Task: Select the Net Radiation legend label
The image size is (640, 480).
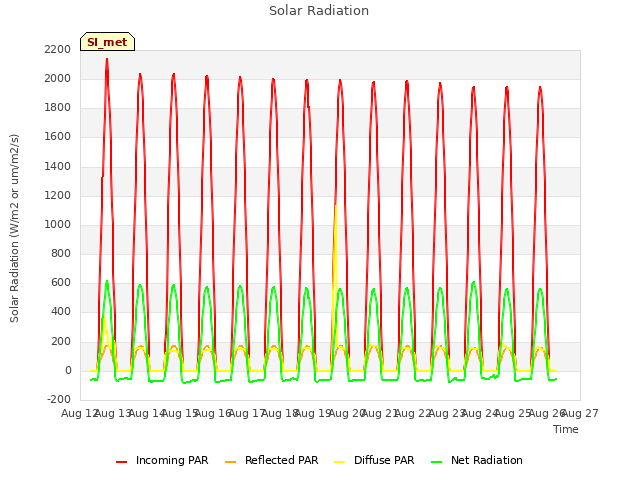Action: coord(487,460)
